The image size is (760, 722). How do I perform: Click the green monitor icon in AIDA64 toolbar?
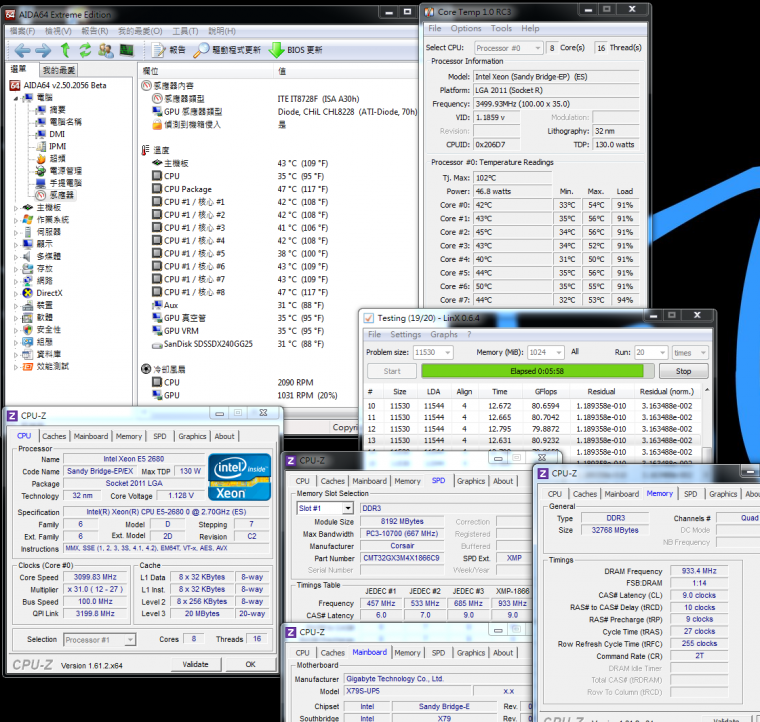(x=127, y=50)
